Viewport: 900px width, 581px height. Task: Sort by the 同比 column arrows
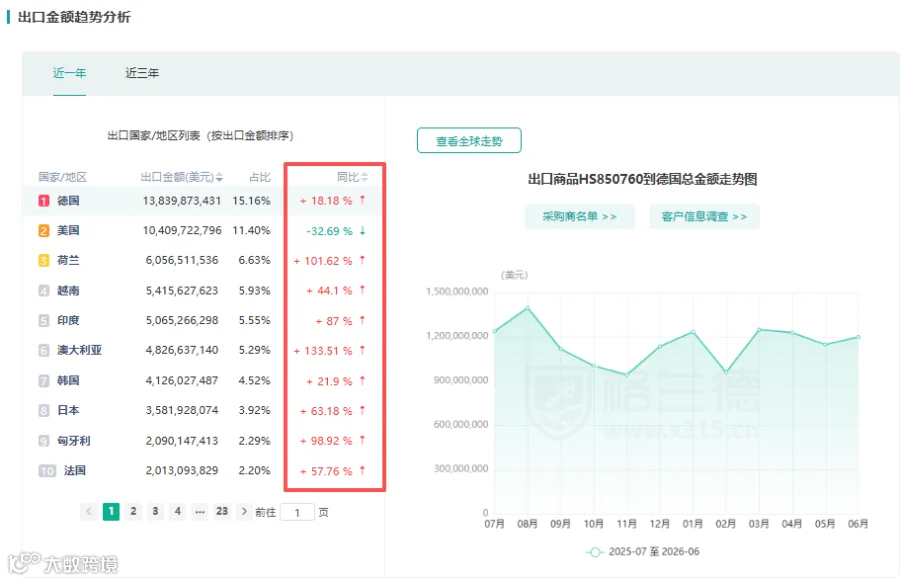click(364, 177)
